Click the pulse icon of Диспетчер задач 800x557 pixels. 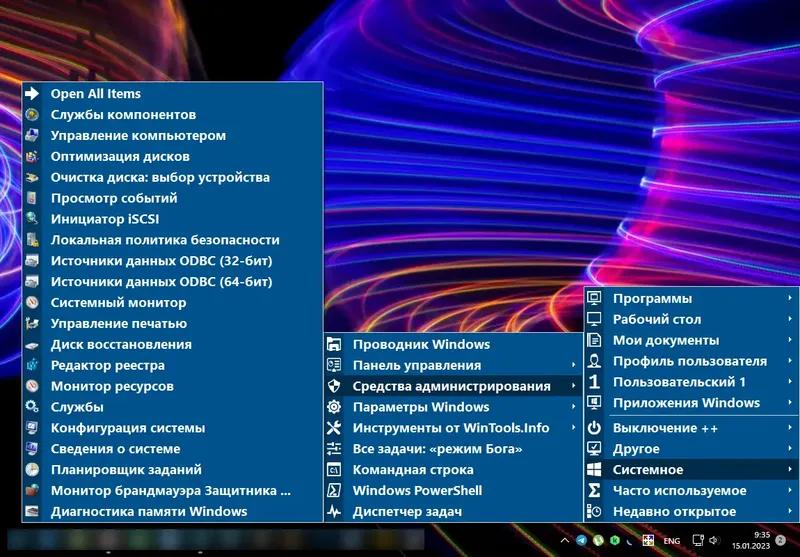click(334, 511)
